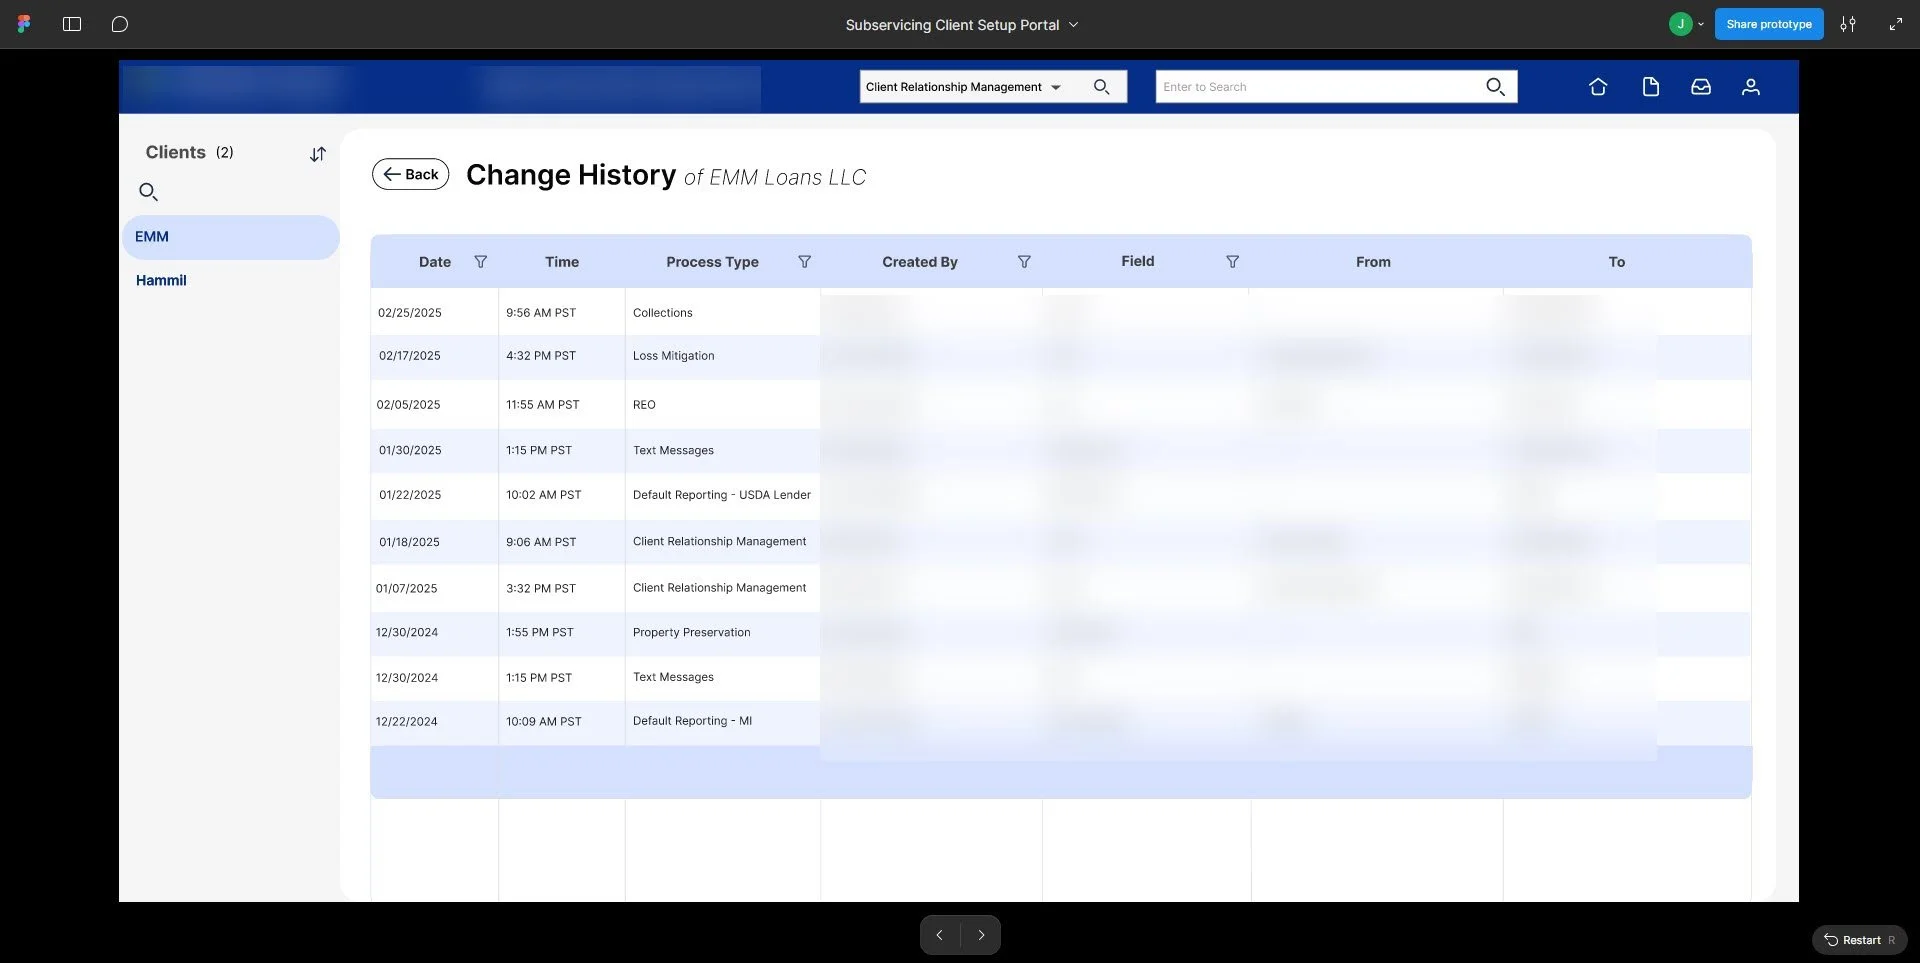1920x963 pixels.
Task: Select the Hammil client
Action: 161,281
